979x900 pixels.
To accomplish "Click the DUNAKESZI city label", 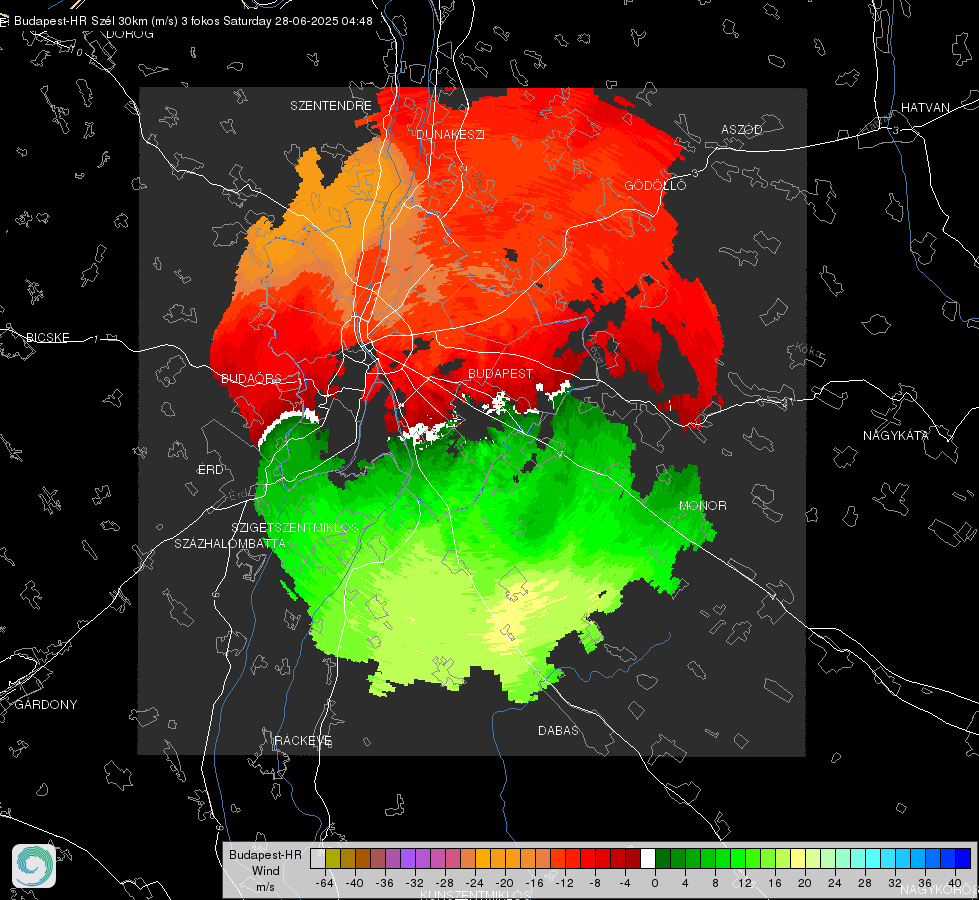I will pos(450,134).
